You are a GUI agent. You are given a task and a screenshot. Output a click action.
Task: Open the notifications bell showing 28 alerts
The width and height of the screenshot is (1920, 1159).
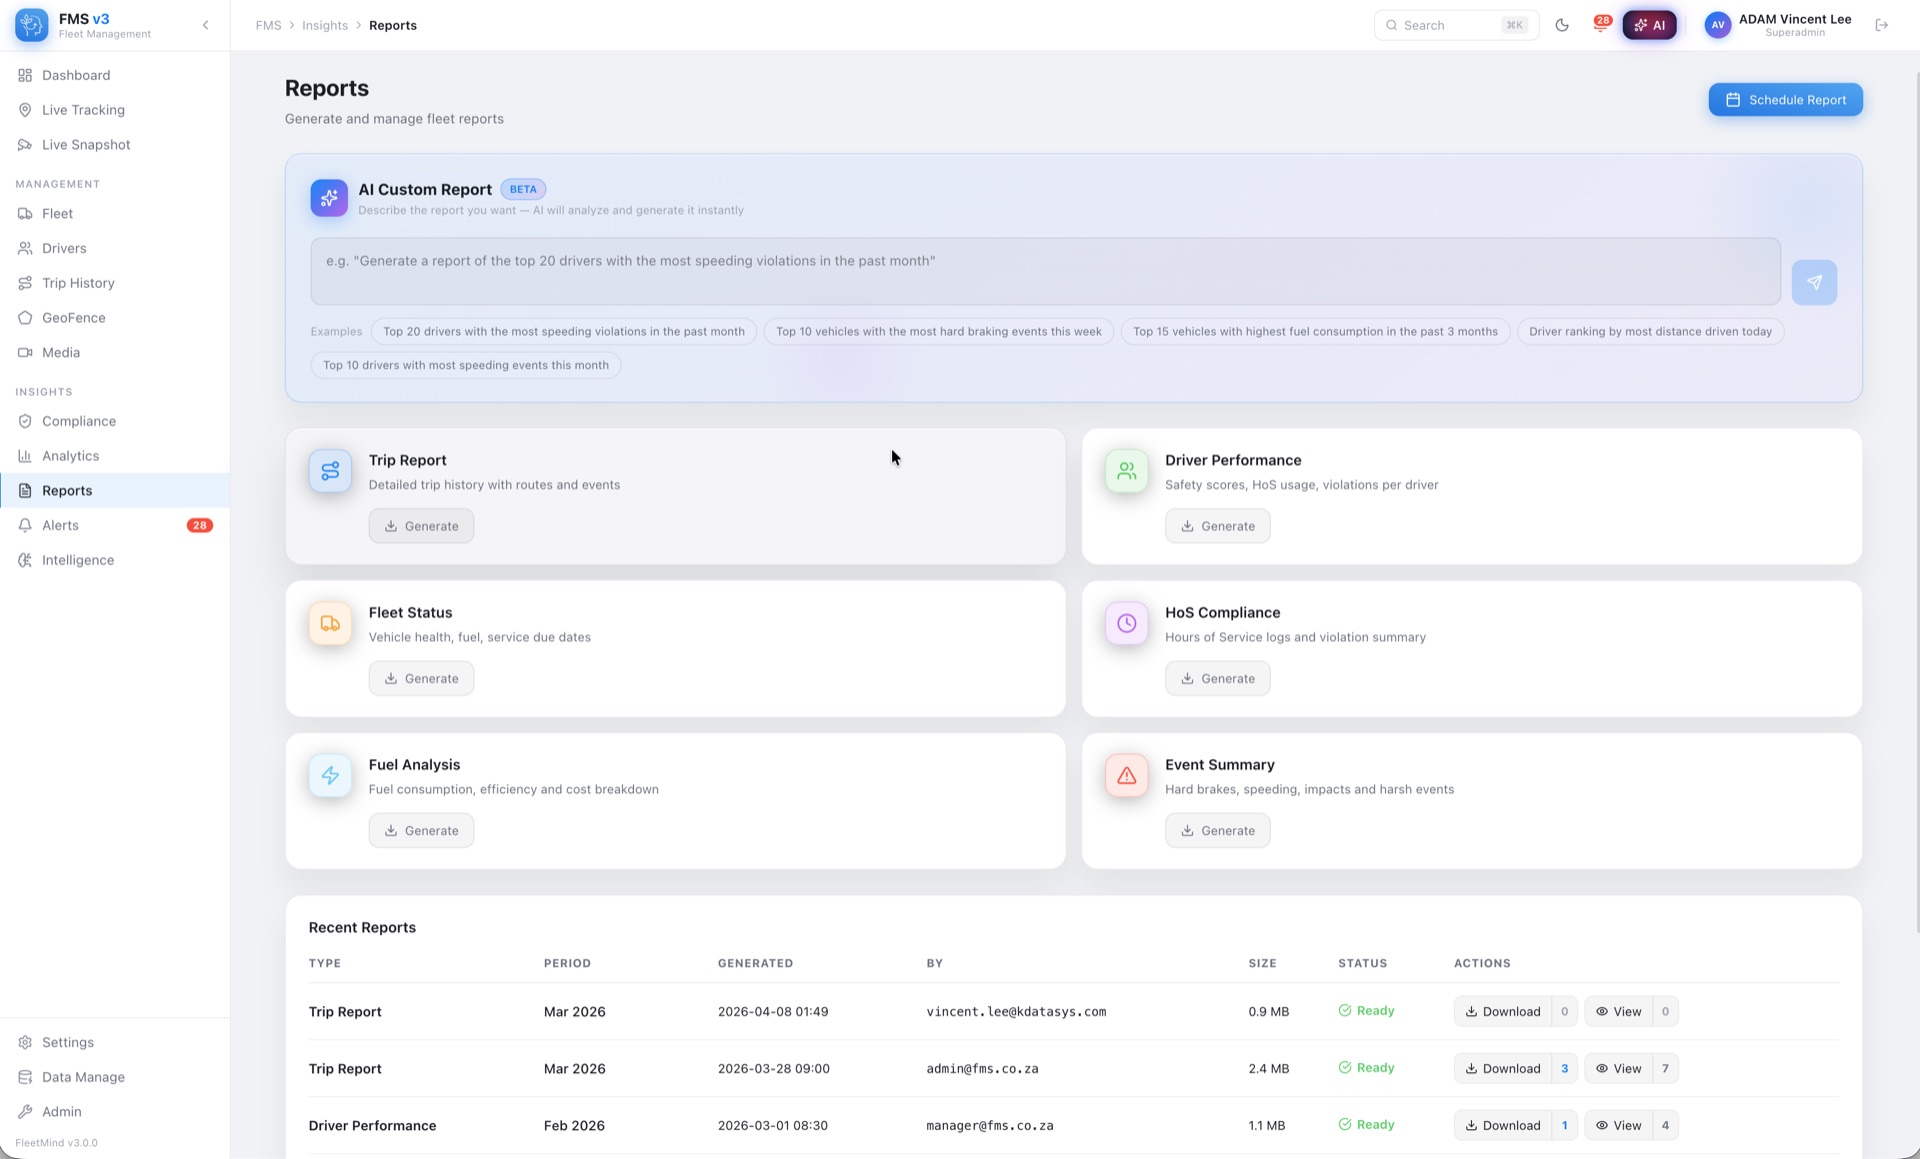(x=1600, y=25)
